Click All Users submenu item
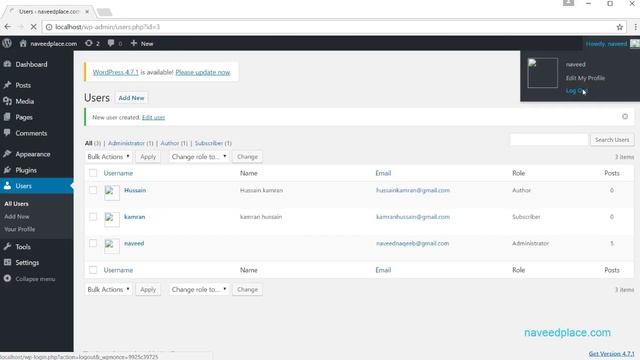This screenshot has height=360, width=640. pyautogui.click(x=16, y=204)
